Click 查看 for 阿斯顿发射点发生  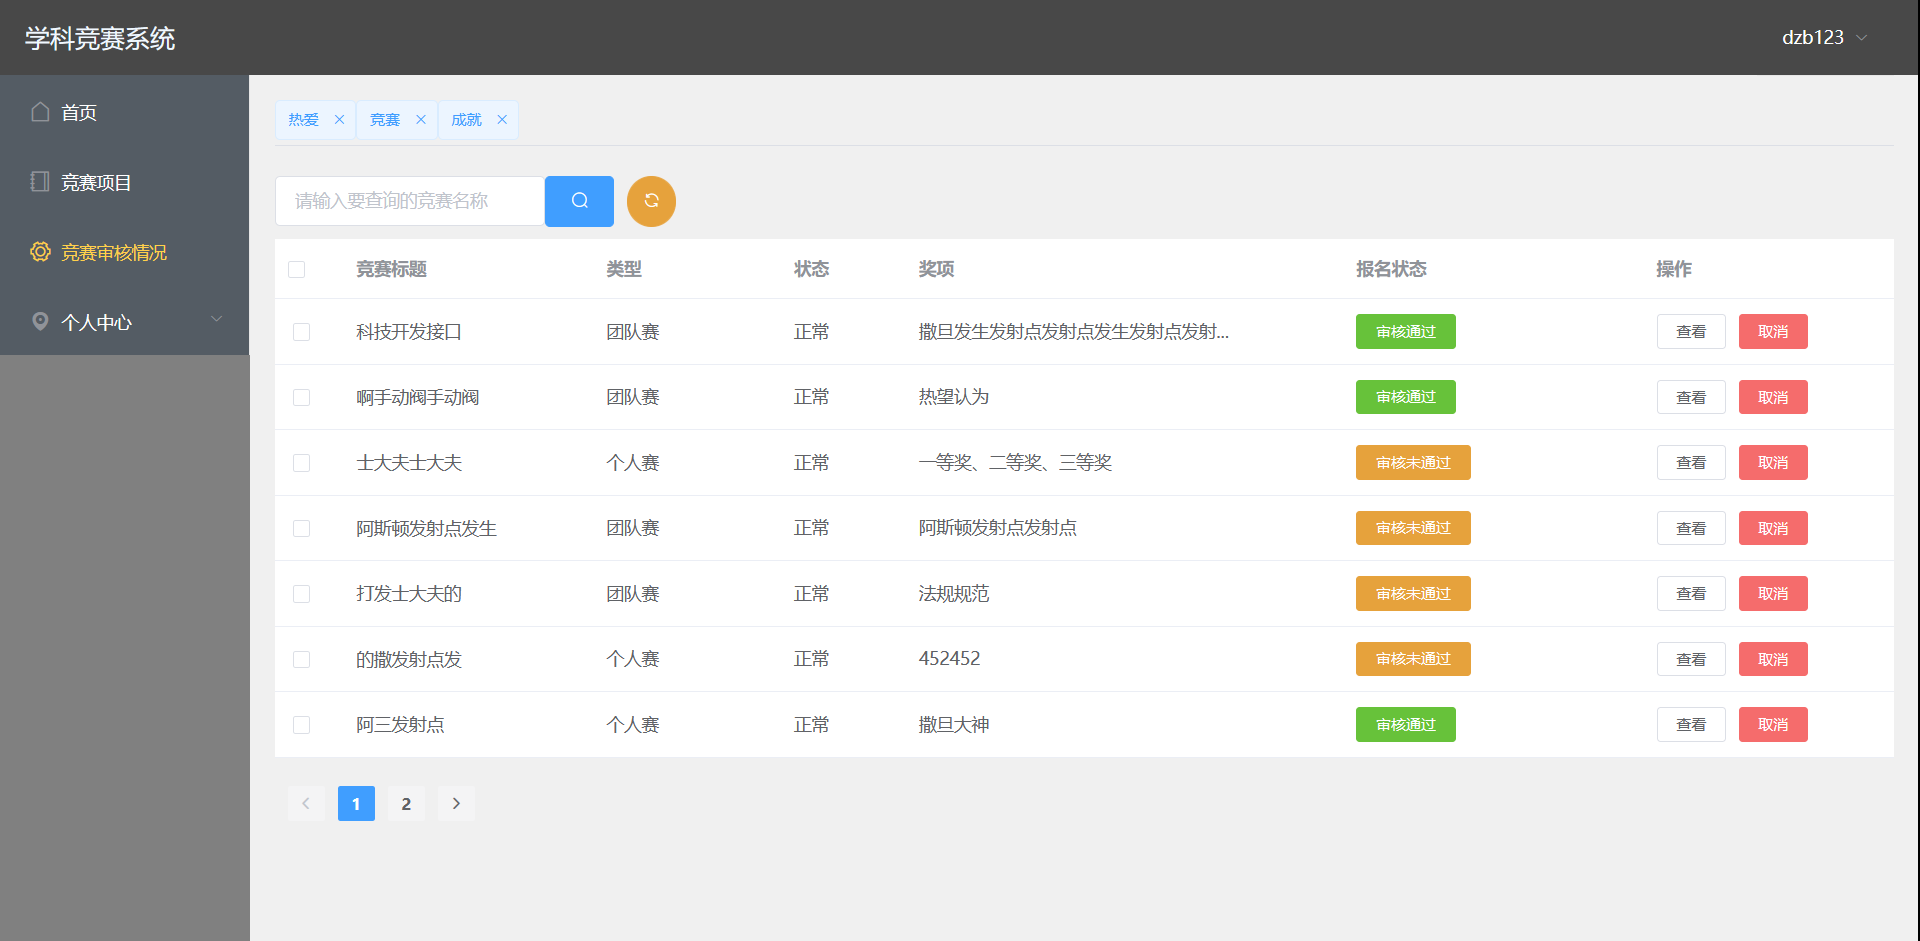click(x=1691, y=528)
